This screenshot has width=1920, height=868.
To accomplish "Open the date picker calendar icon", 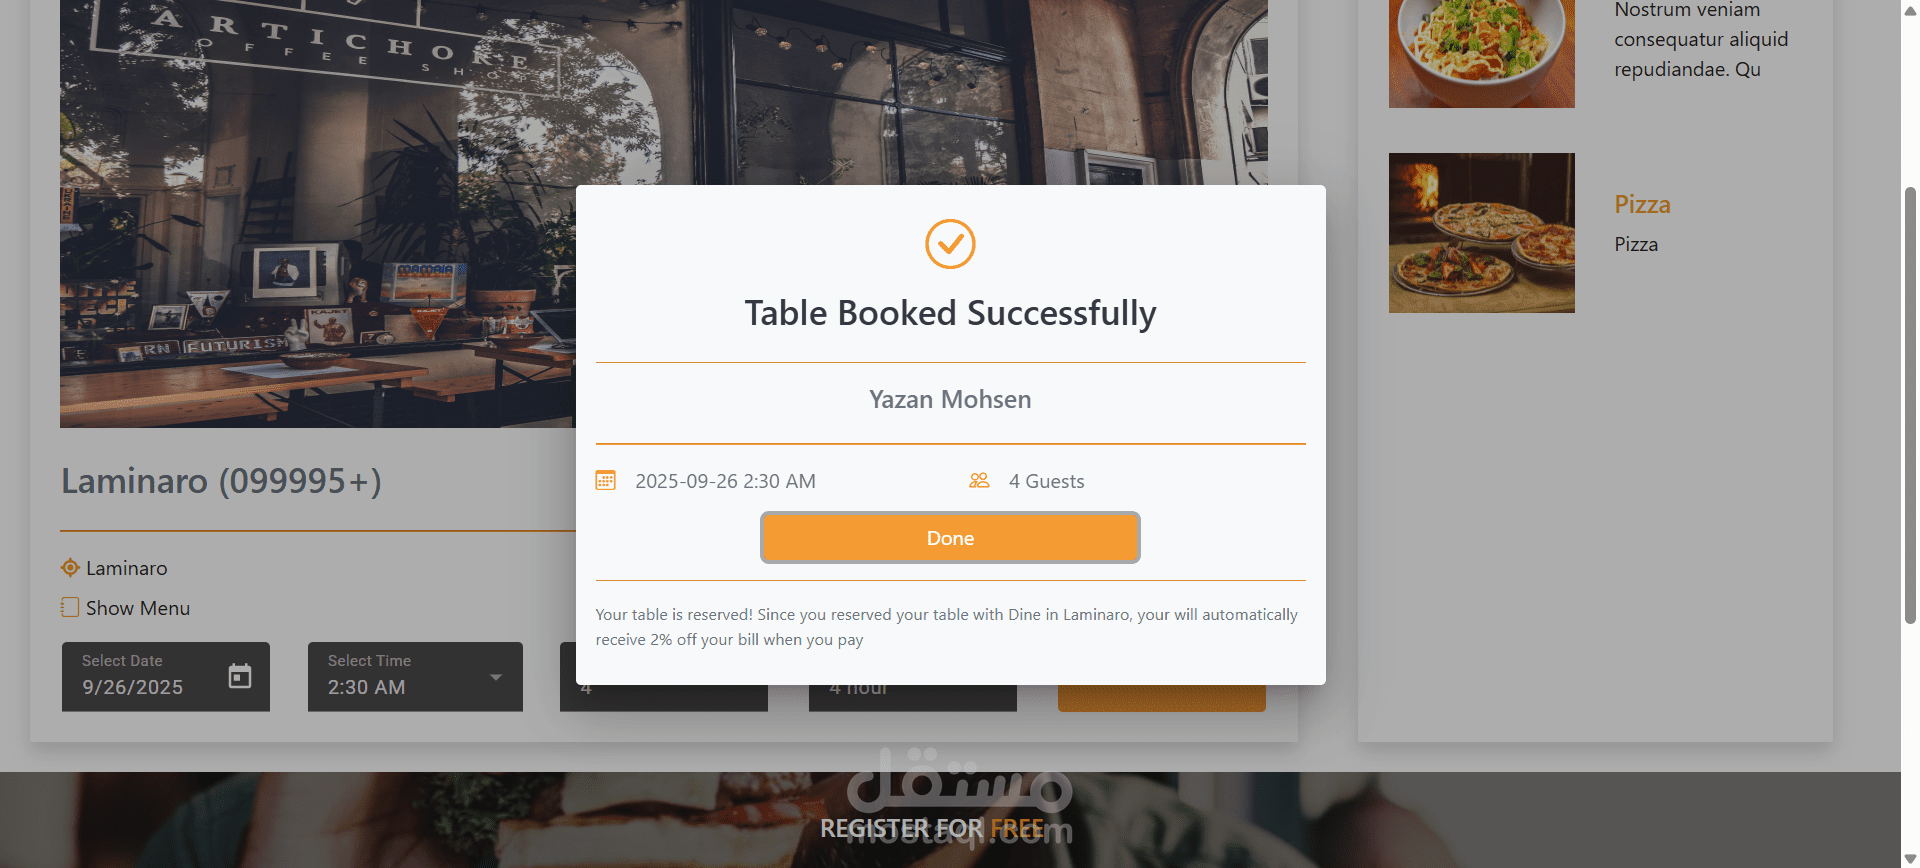I will pyautogui.click(x=240, y=677).
